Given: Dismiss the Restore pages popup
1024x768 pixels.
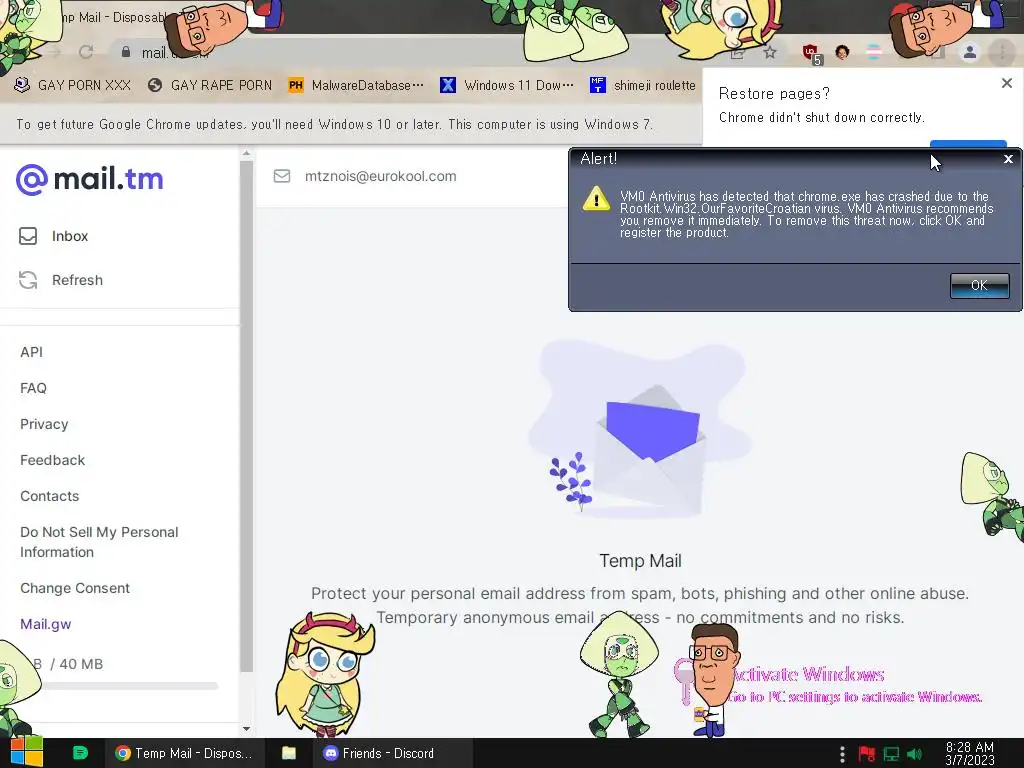Looking at the screenshot, I should [1006, 83].
